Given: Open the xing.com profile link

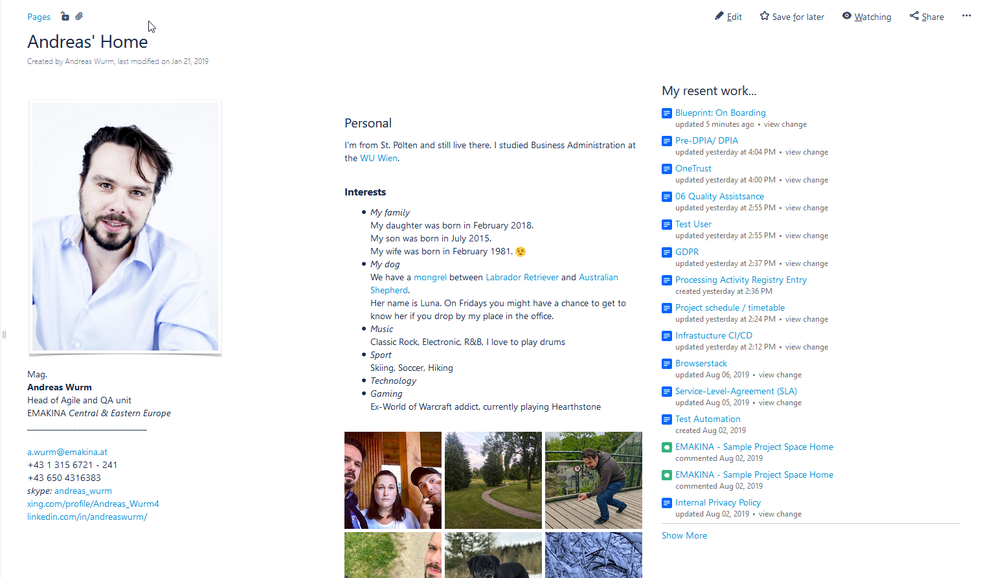Looking at the screenshot, I should [93, 503].
